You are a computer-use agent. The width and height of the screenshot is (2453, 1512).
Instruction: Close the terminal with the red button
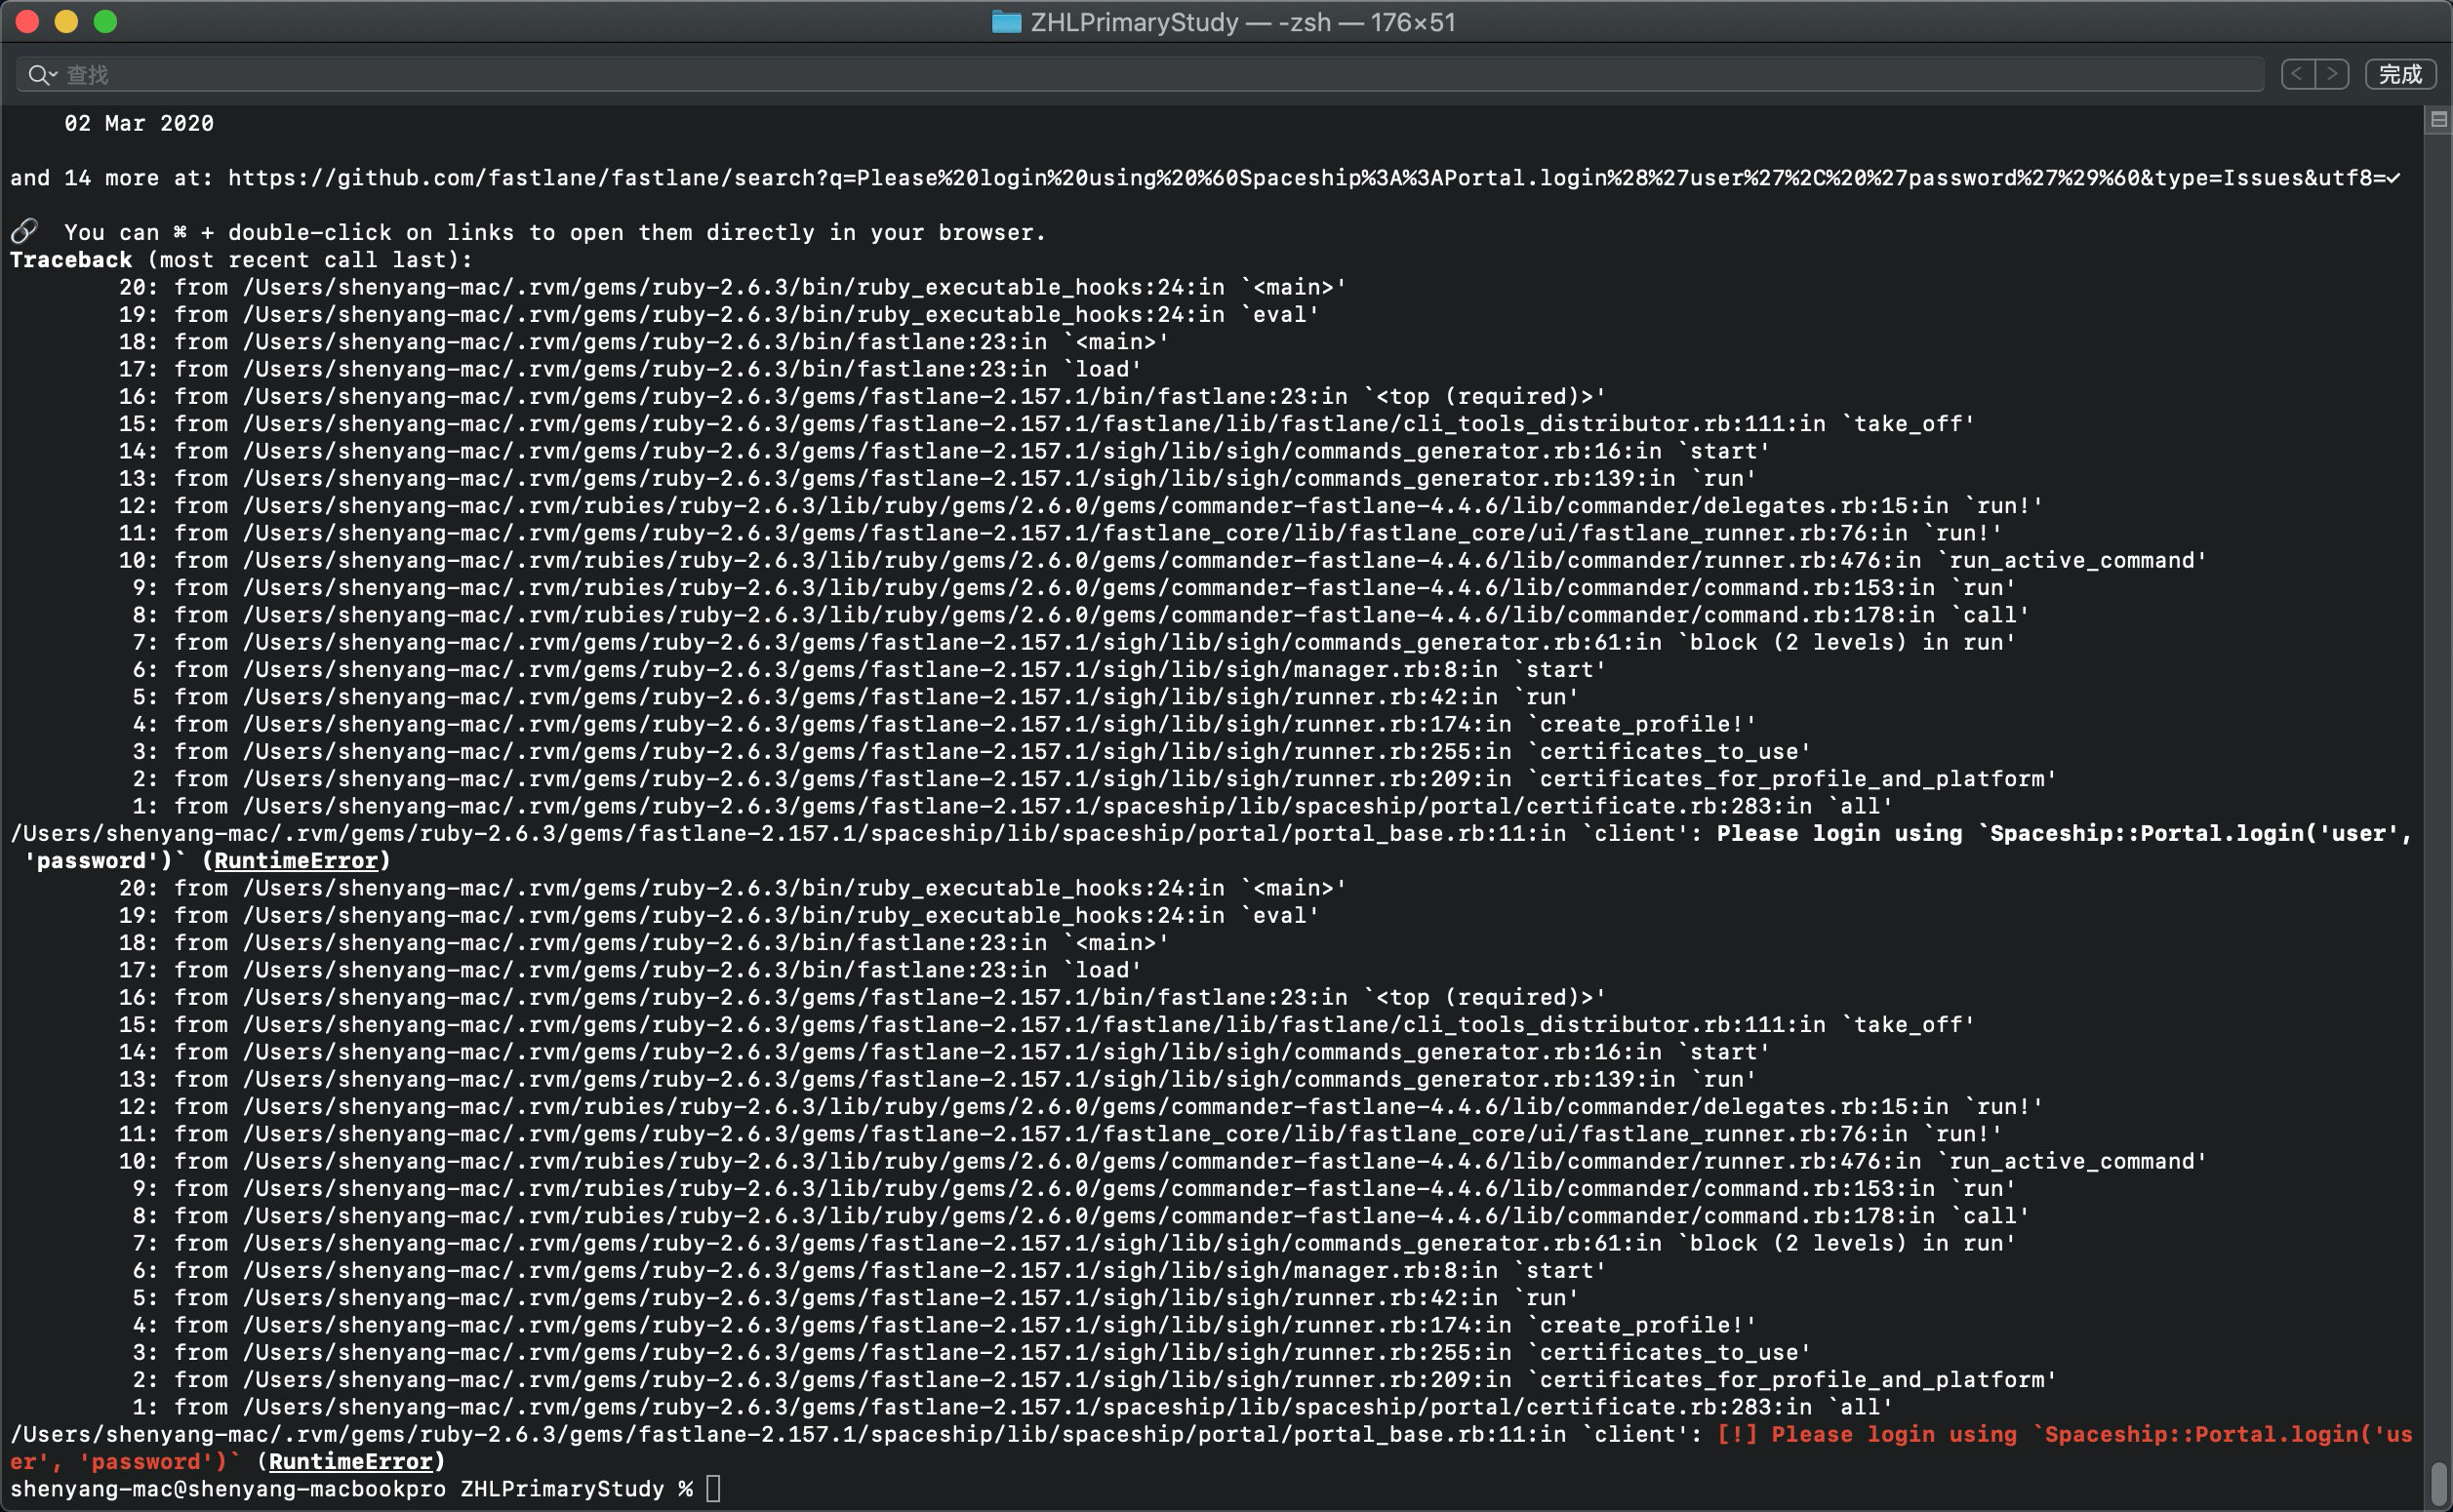click(x=27, y=22)
